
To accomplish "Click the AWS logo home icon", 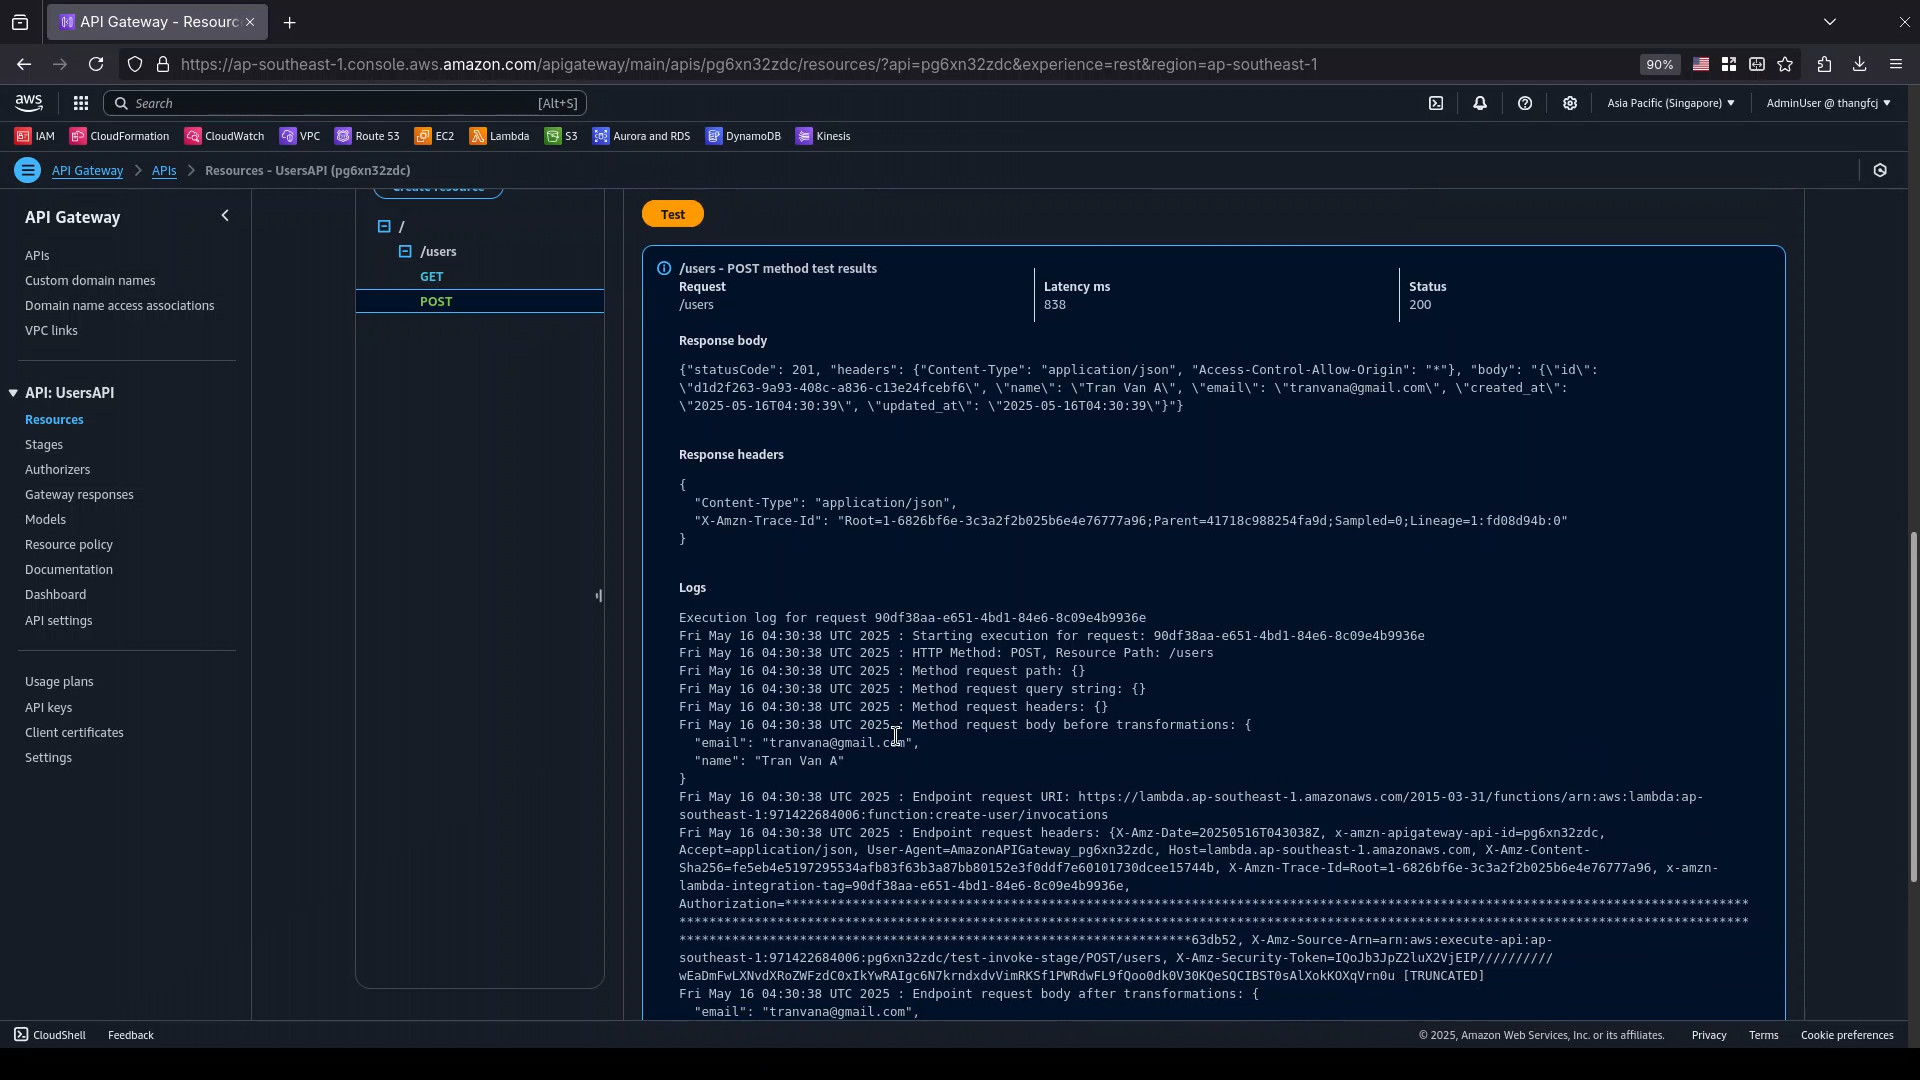I will pos(29,103).
